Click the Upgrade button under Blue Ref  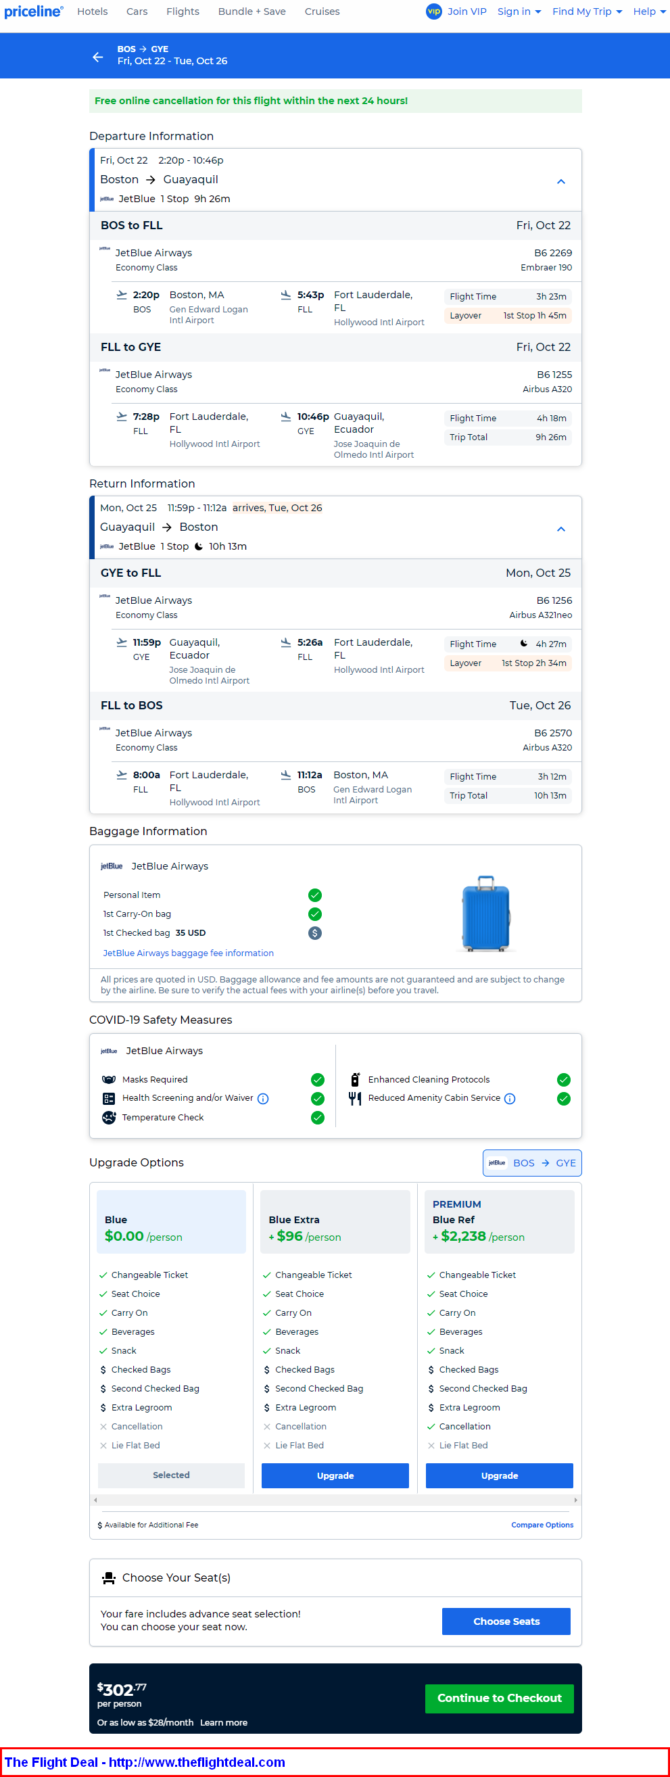499,1476
